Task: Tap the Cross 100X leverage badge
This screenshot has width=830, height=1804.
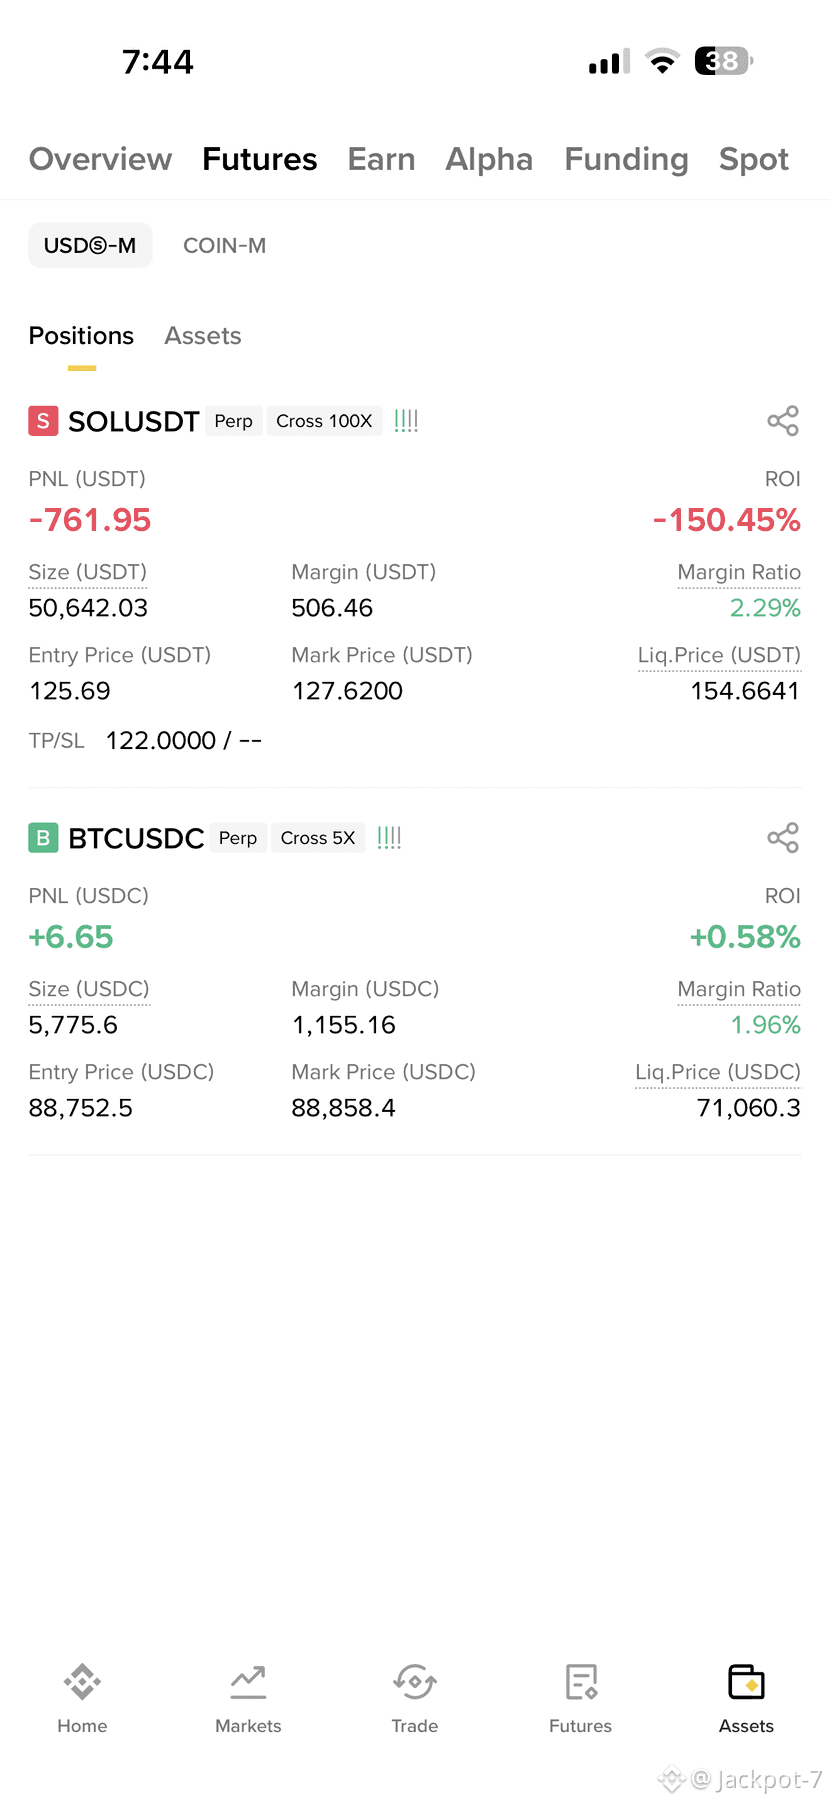Action: (x=324, y=421)
